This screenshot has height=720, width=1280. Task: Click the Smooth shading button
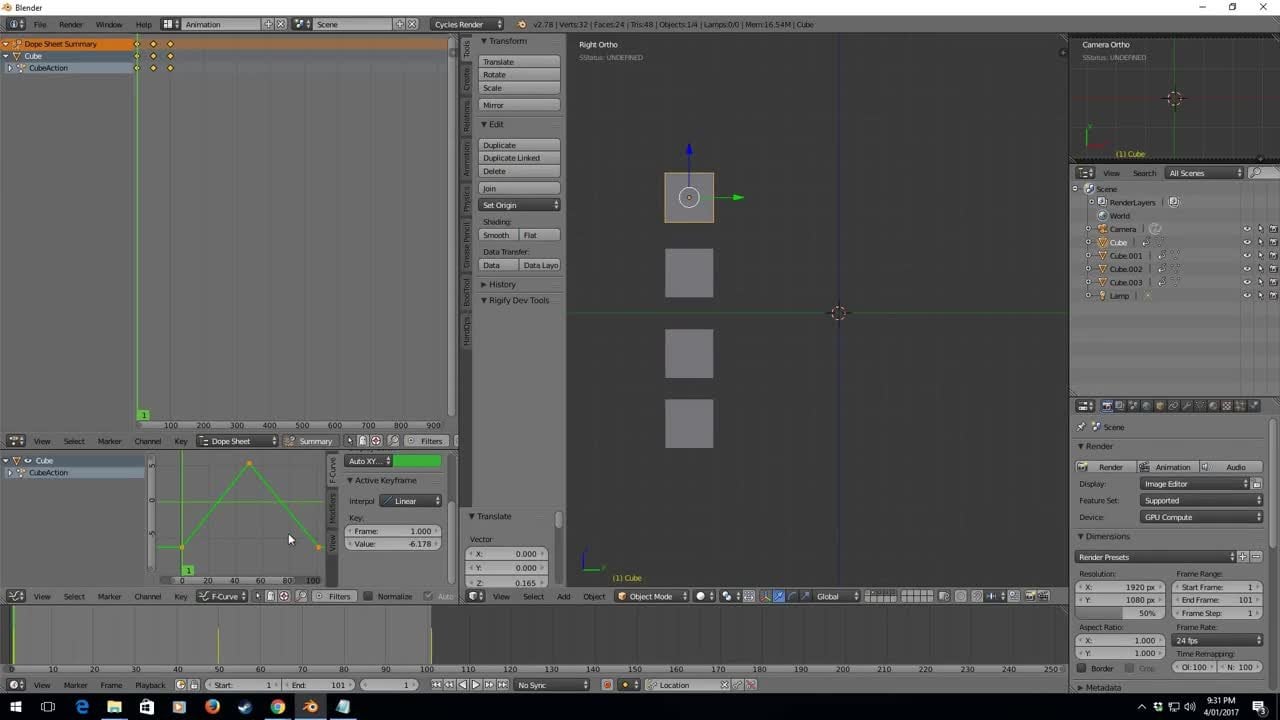pyautogui.click(x=497, y=235)
